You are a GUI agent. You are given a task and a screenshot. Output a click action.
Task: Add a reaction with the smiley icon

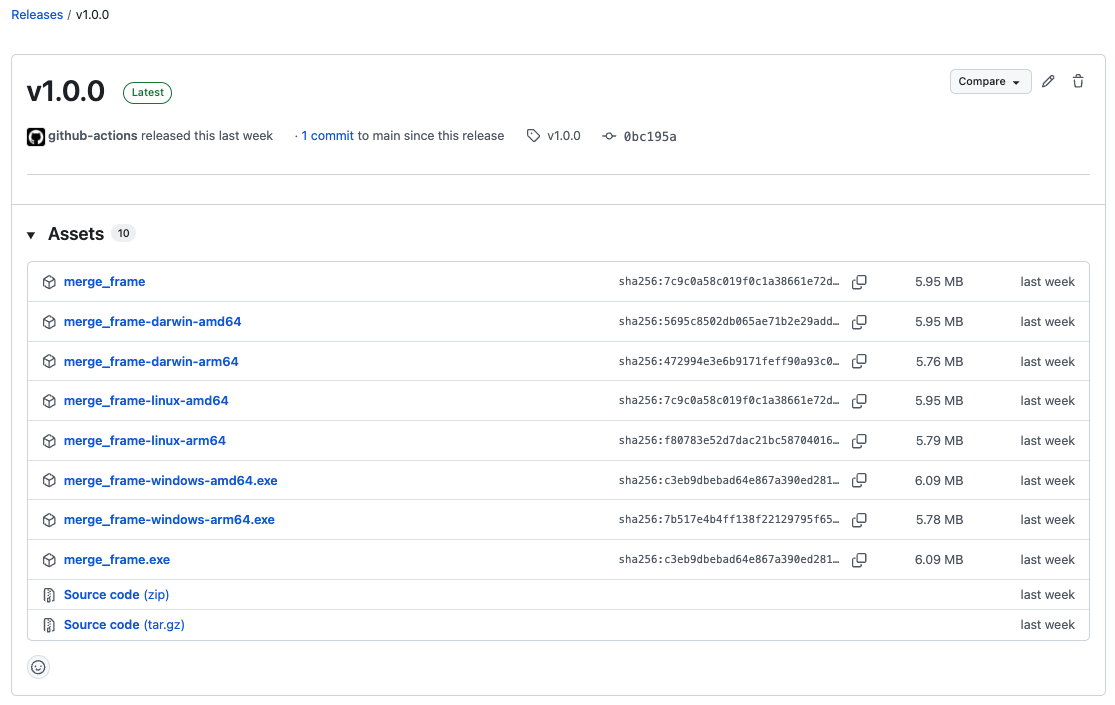(x=38, y=667)
